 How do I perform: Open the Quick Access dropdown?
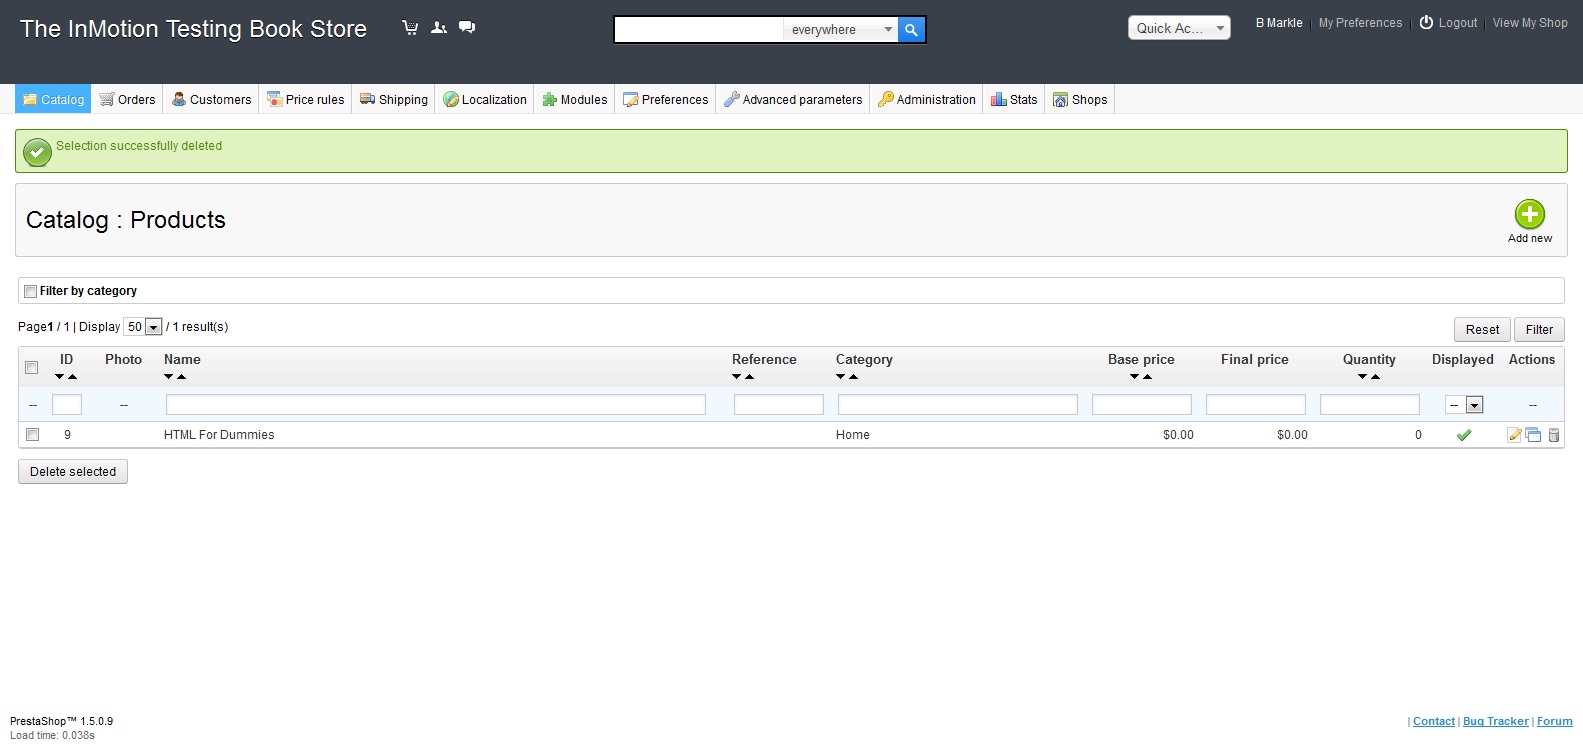click(1179, 28)
